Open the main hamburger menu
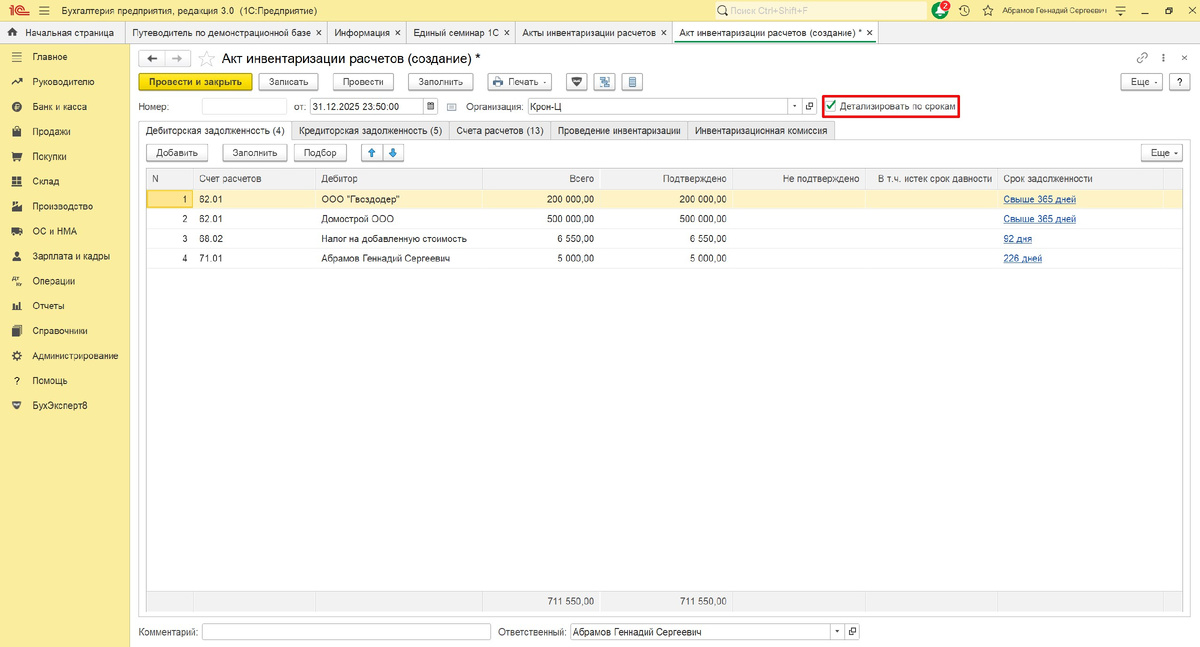The image size is (1200, 647). 44,10
